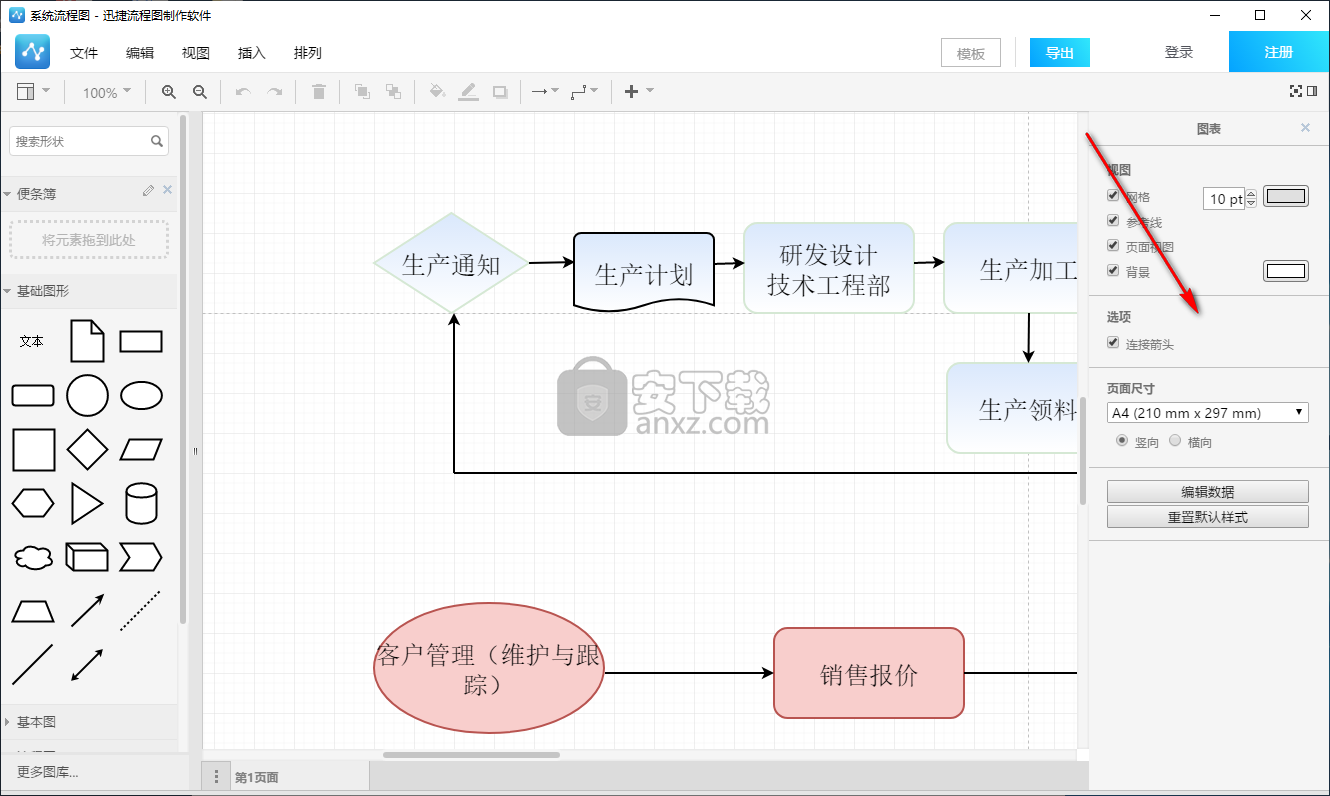Select the hexagon shape
The image size is (1330, 796).
coord(33,504)
